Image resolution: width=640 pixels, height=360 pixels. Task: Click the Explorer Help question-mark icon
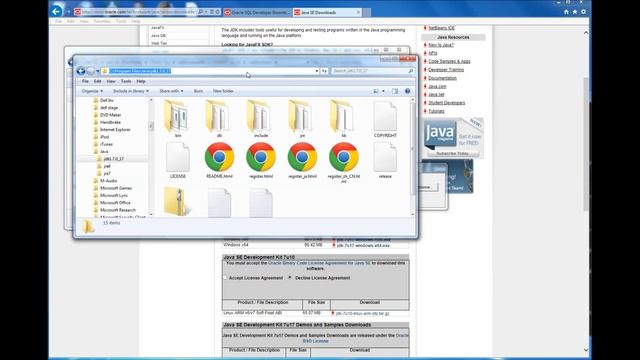(407, 91)
